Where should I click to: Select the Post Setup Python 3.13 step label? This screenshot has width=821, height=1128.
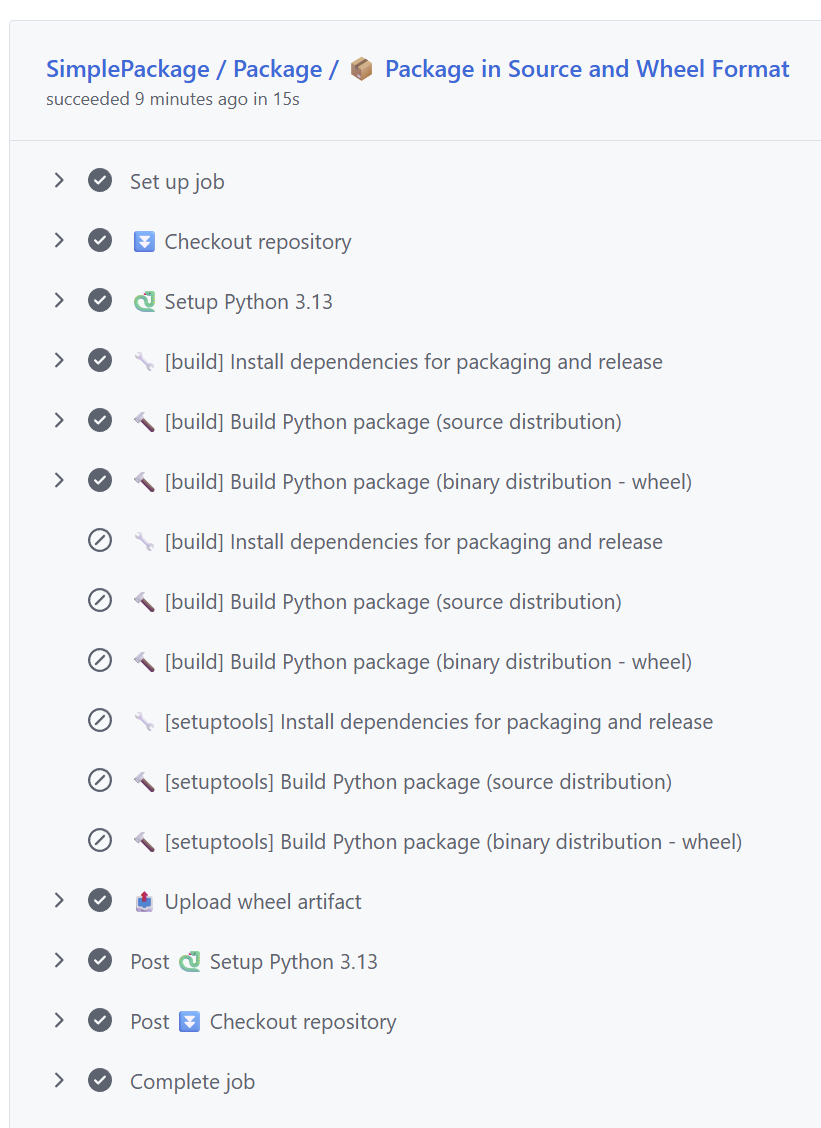pyautogui.click(x=293, y=961)
